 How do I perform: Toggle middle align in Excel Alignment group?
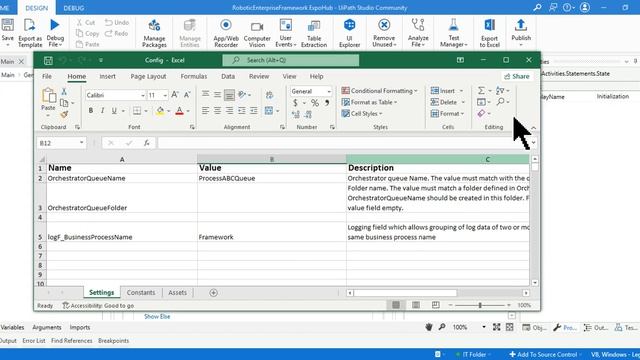(218, 95)
